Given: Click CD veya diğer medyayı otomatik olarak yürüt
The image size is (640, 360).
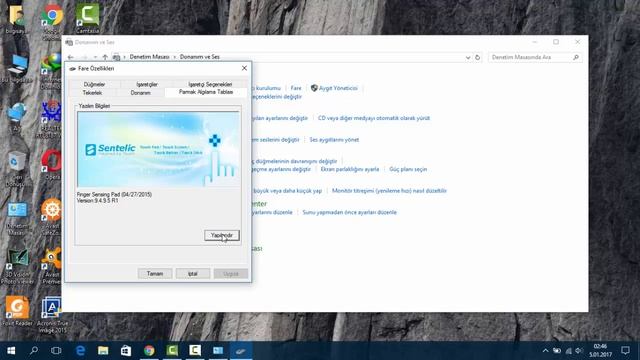Looking at the screenshot, I should pyautogui.click(x=374, y=118).
